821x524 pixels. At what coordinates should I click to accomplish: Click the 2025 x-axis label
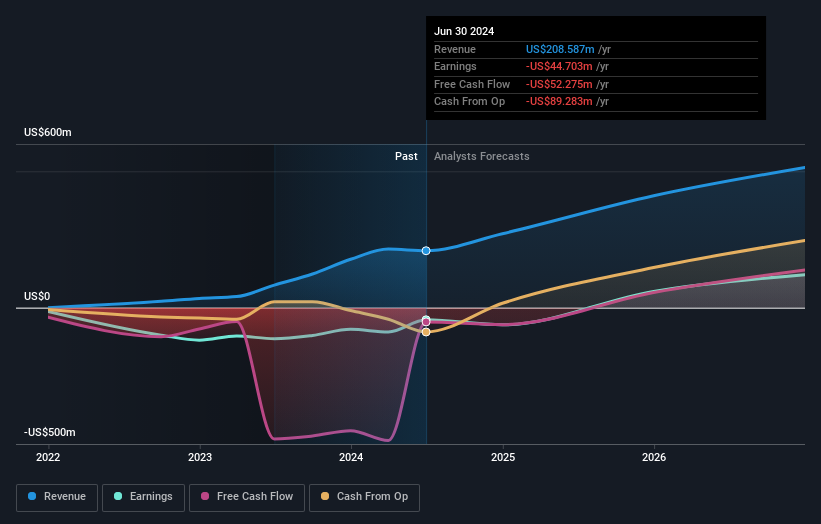[503, 457]
